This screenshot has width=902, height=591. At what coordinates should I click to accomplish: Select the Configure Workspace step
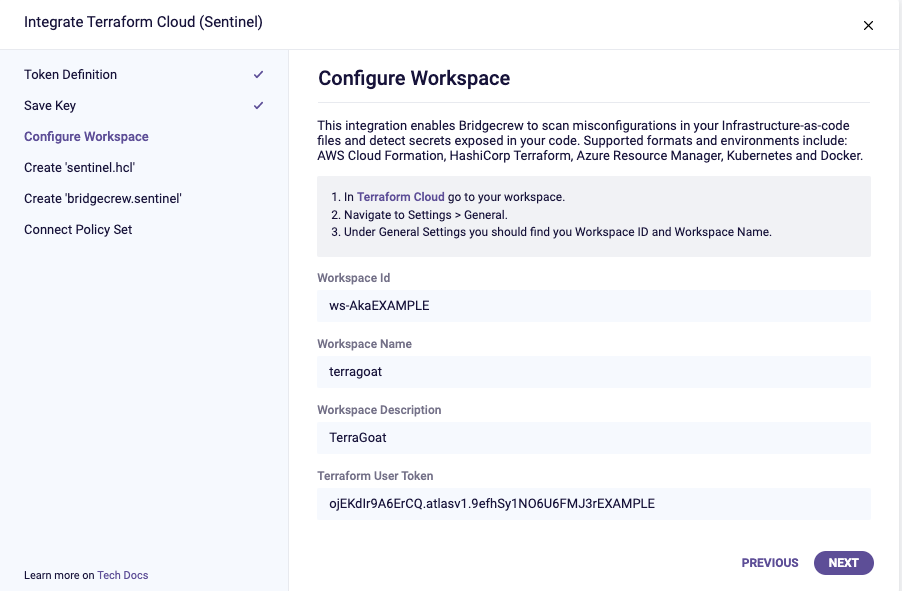(x=86, y=136)
